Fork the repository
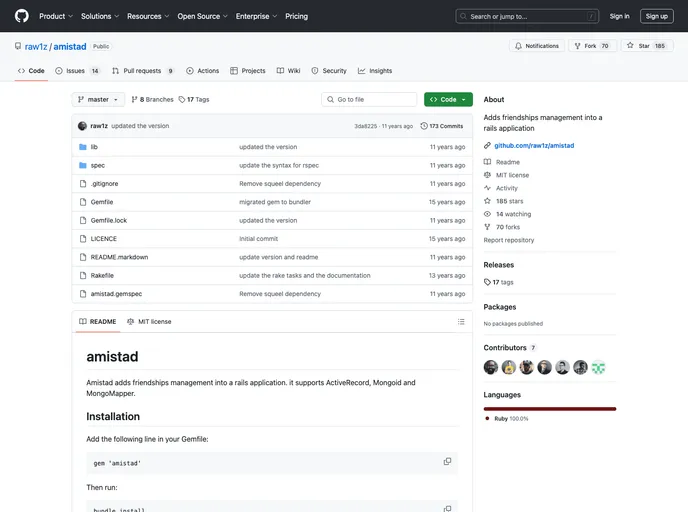The height and width of the screenshot is (512, 688). click(592, 46)
